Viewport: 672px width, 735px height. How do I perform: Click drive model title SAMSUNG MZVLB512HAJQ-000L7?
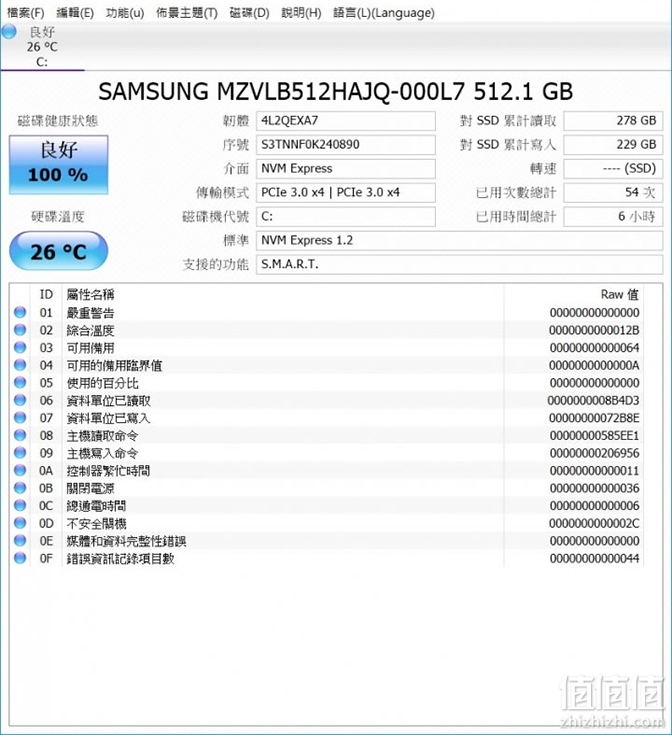[x=281, y=91]
